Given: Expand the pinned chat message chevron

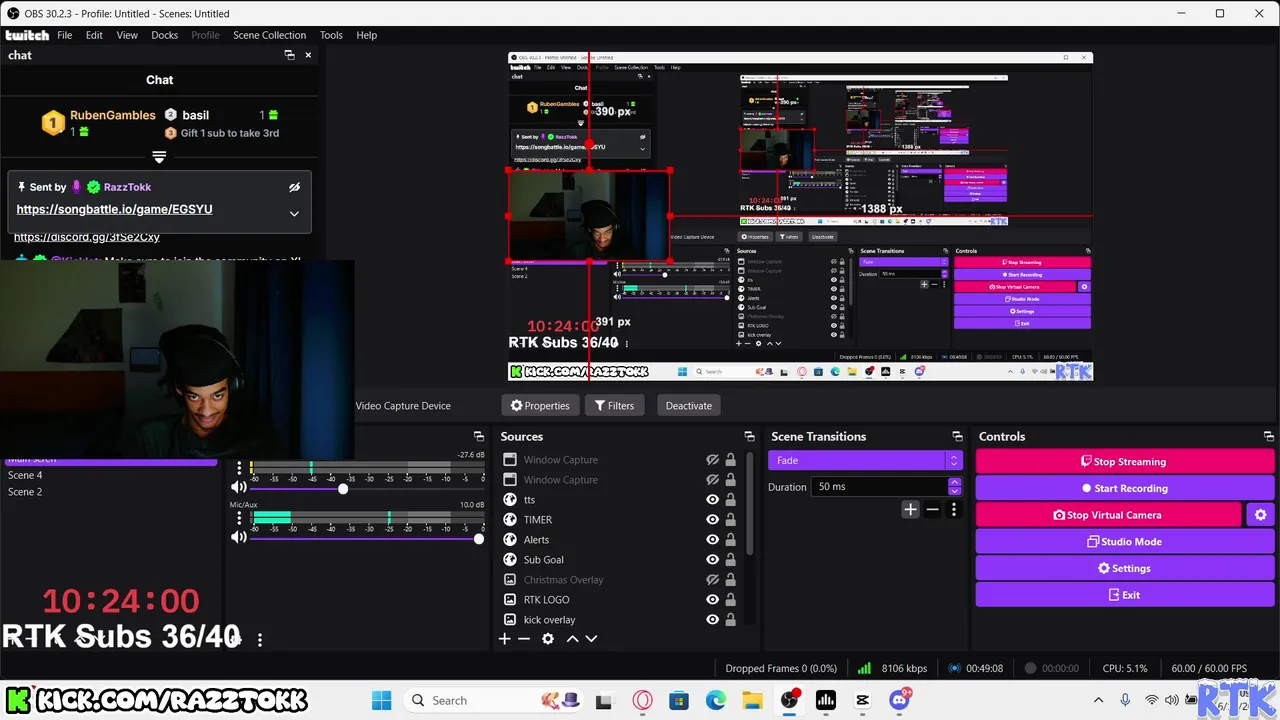Looking at the screenshot, I should click(294, 213).
